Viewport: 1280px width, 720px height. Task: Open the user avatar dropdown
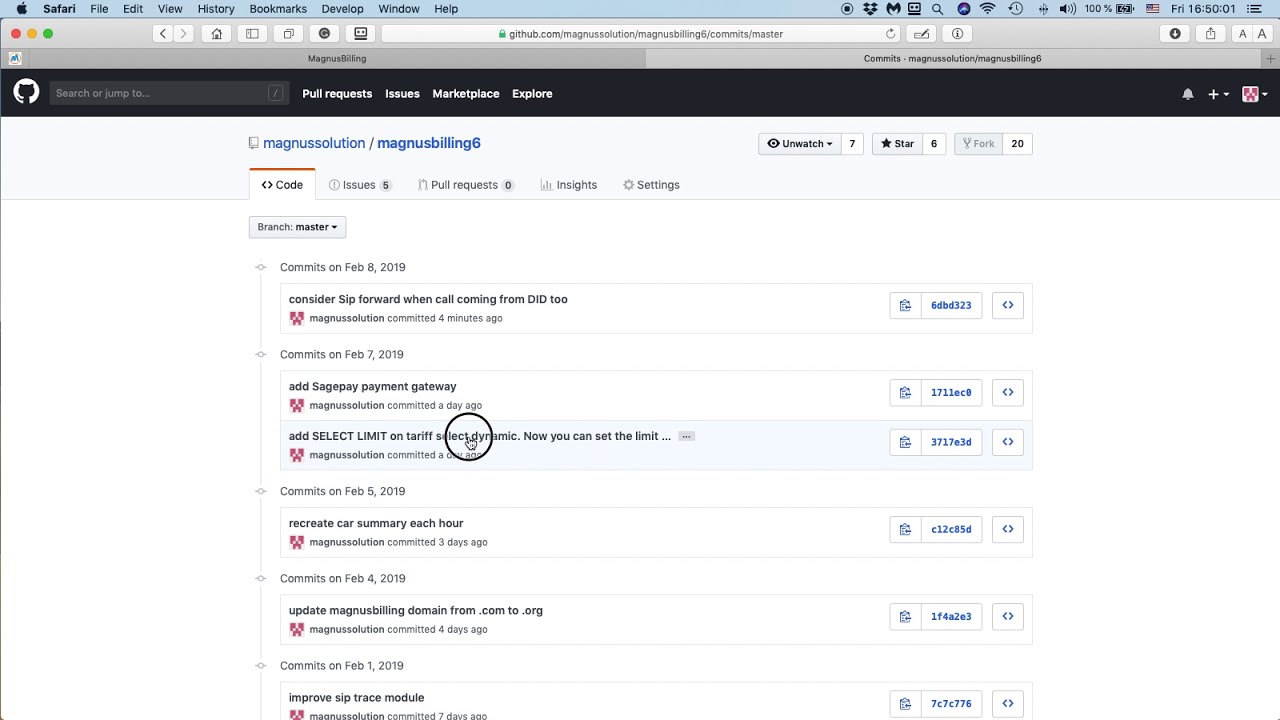tap(1255, 94)
